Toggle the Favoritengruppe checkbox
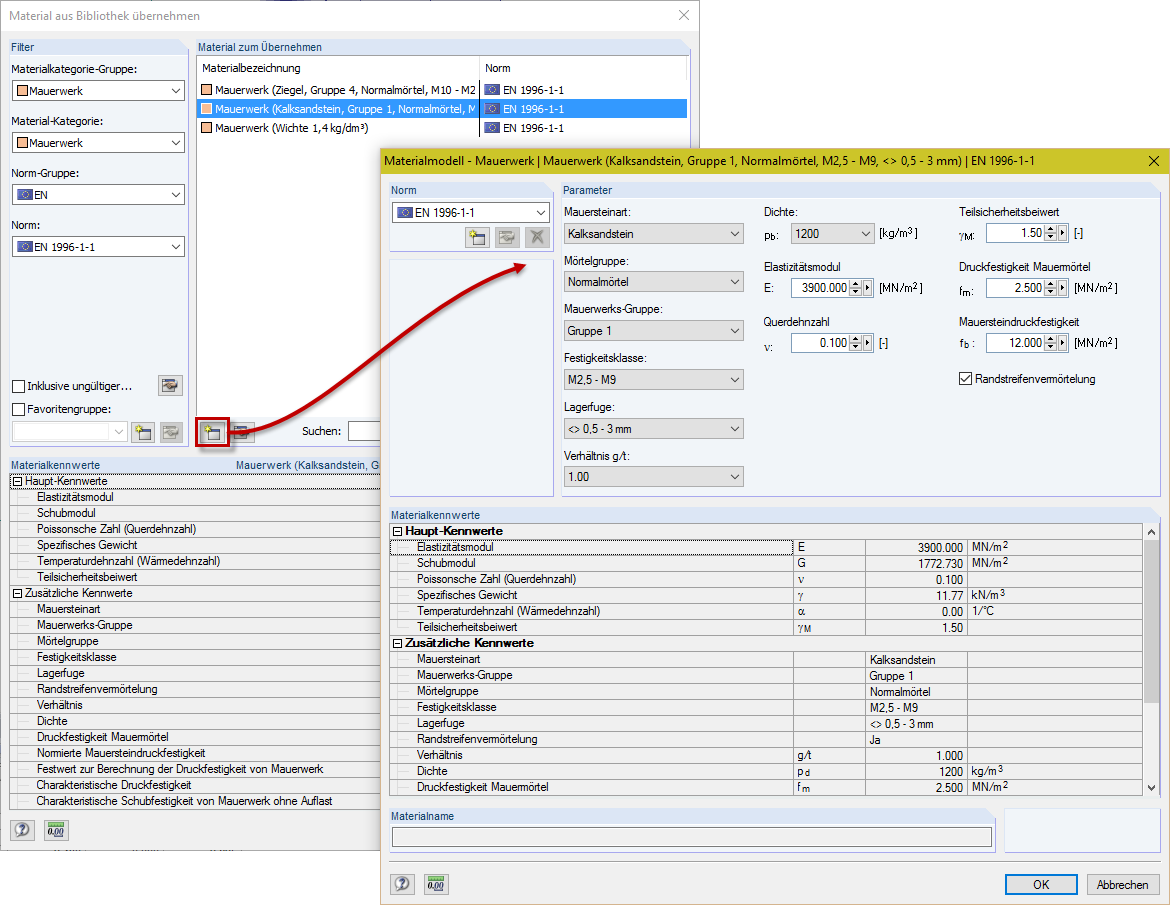Image resolution: width=1170 pixels, height=905 pixels. [19, 410]
